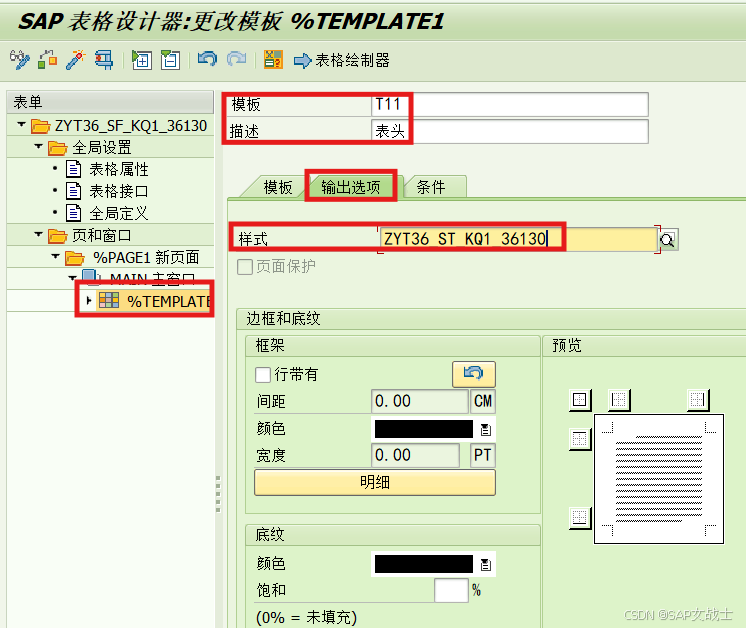Click the top border preview button
Image resolution: width=746 pixels, height=628 pixels.
[580, 439]
